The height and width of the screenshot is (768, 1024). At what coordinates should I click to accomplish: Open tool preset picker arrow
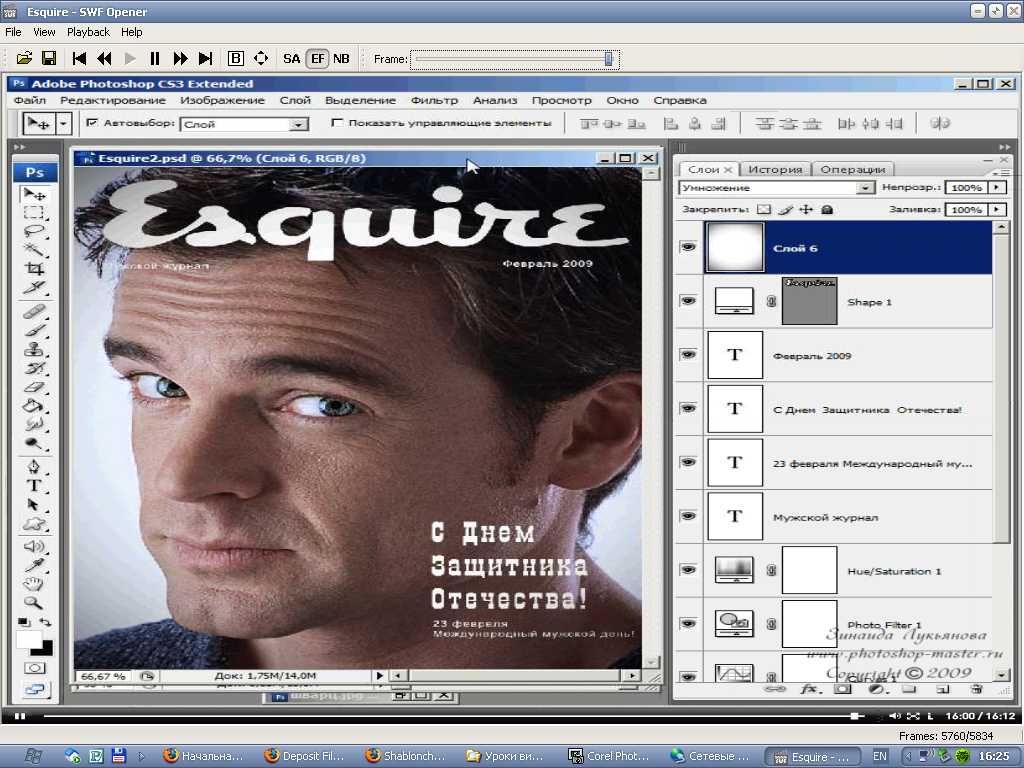[63, 123]
